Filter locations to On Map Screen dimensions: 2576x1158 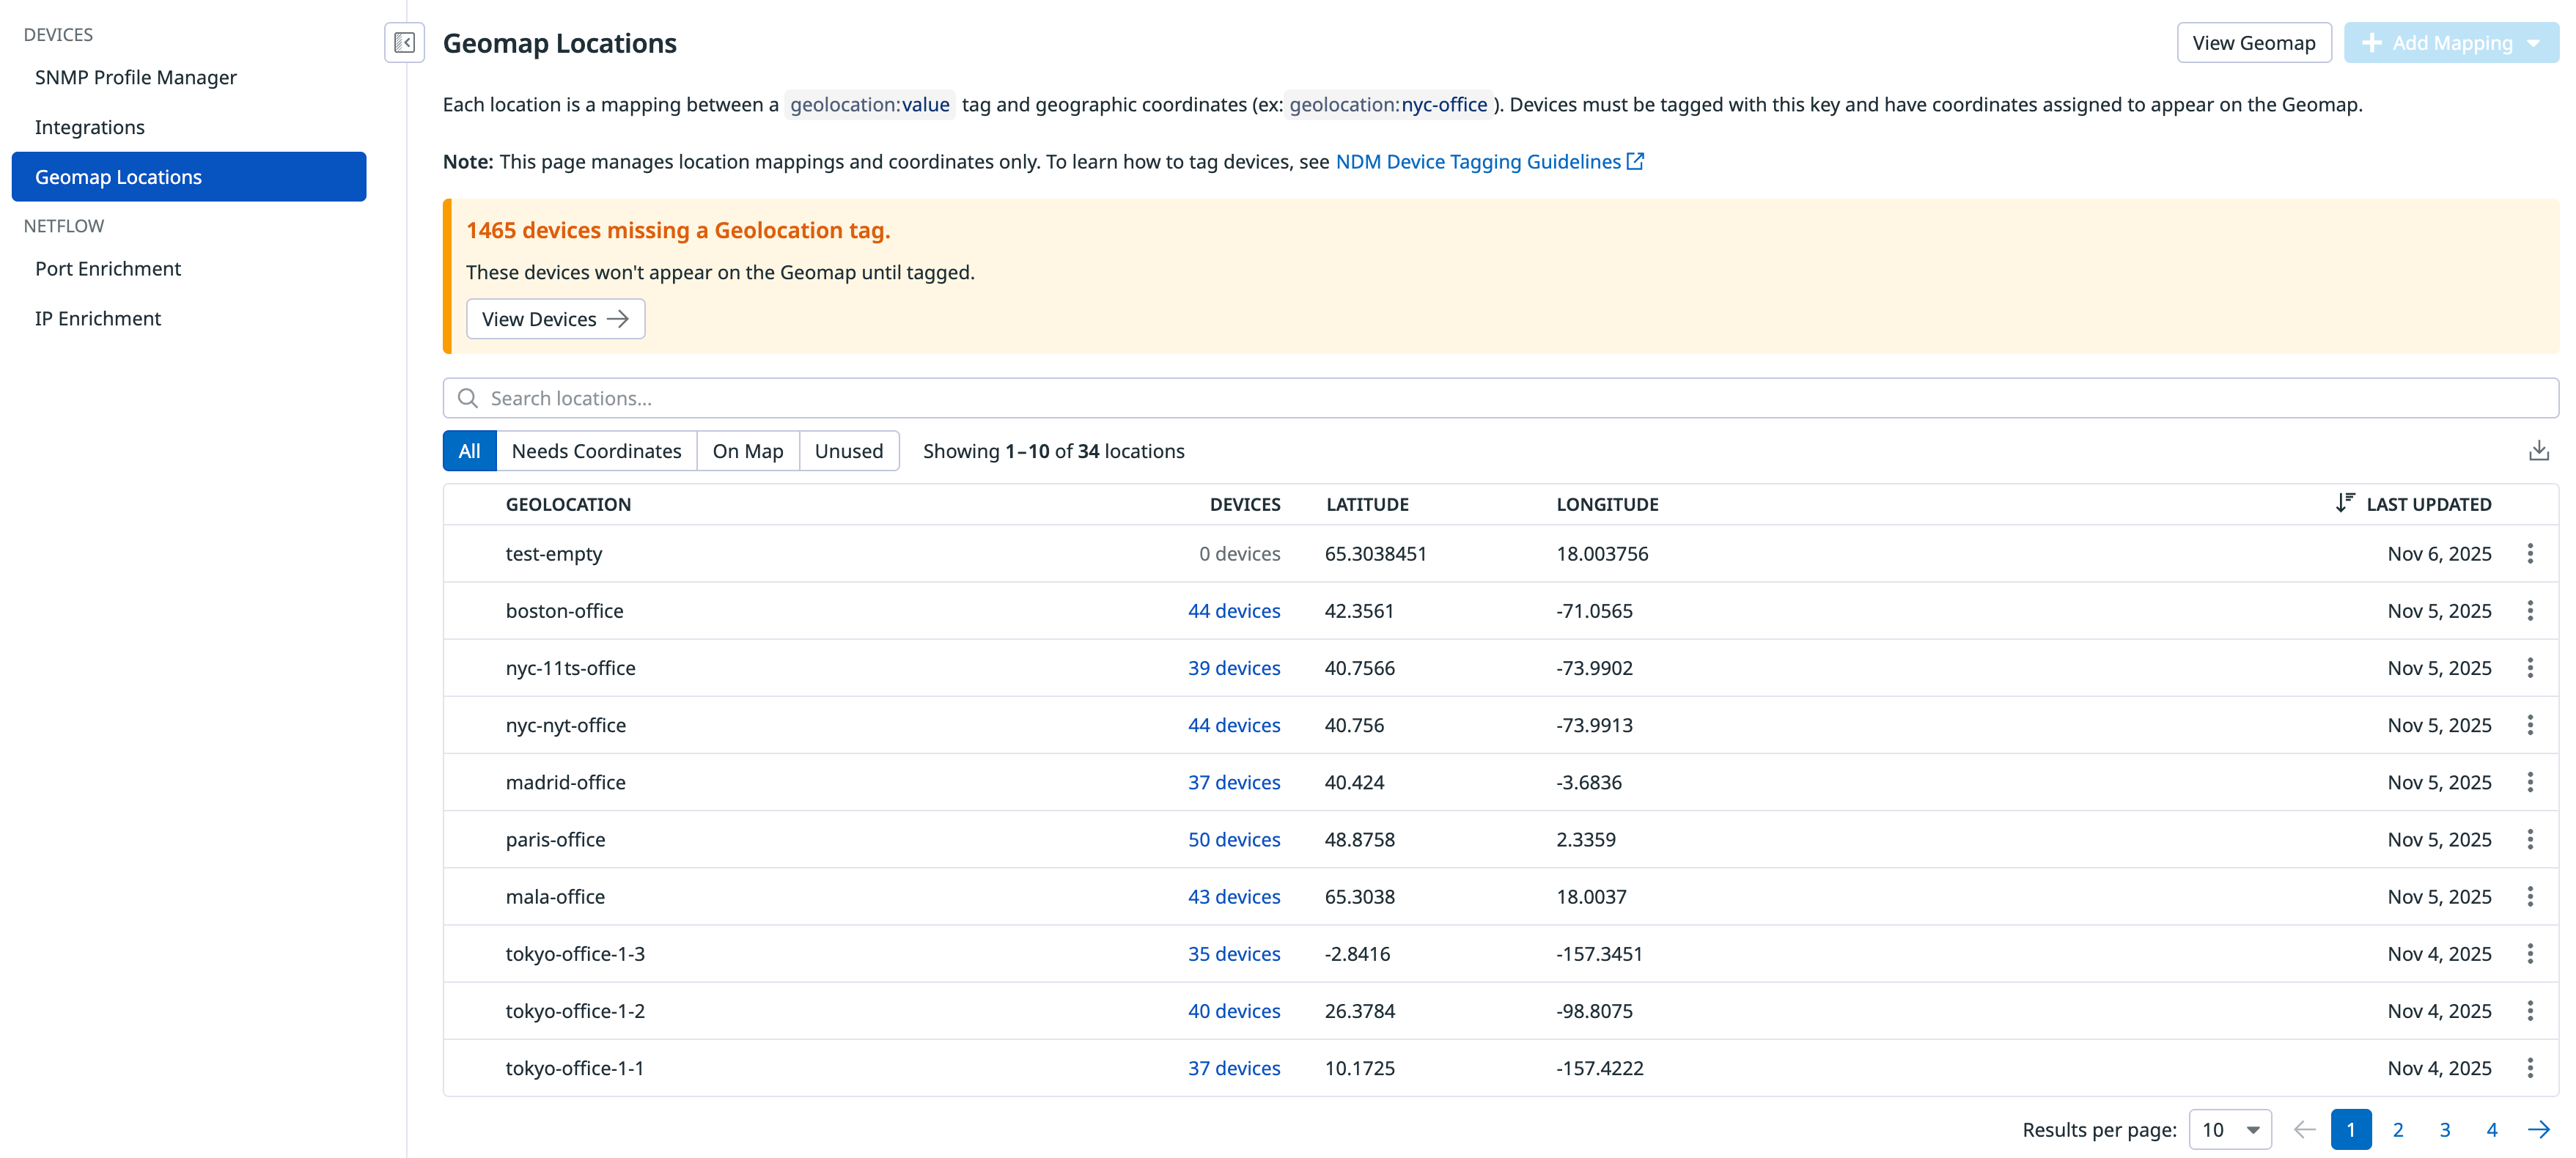(x=747, y=451)
